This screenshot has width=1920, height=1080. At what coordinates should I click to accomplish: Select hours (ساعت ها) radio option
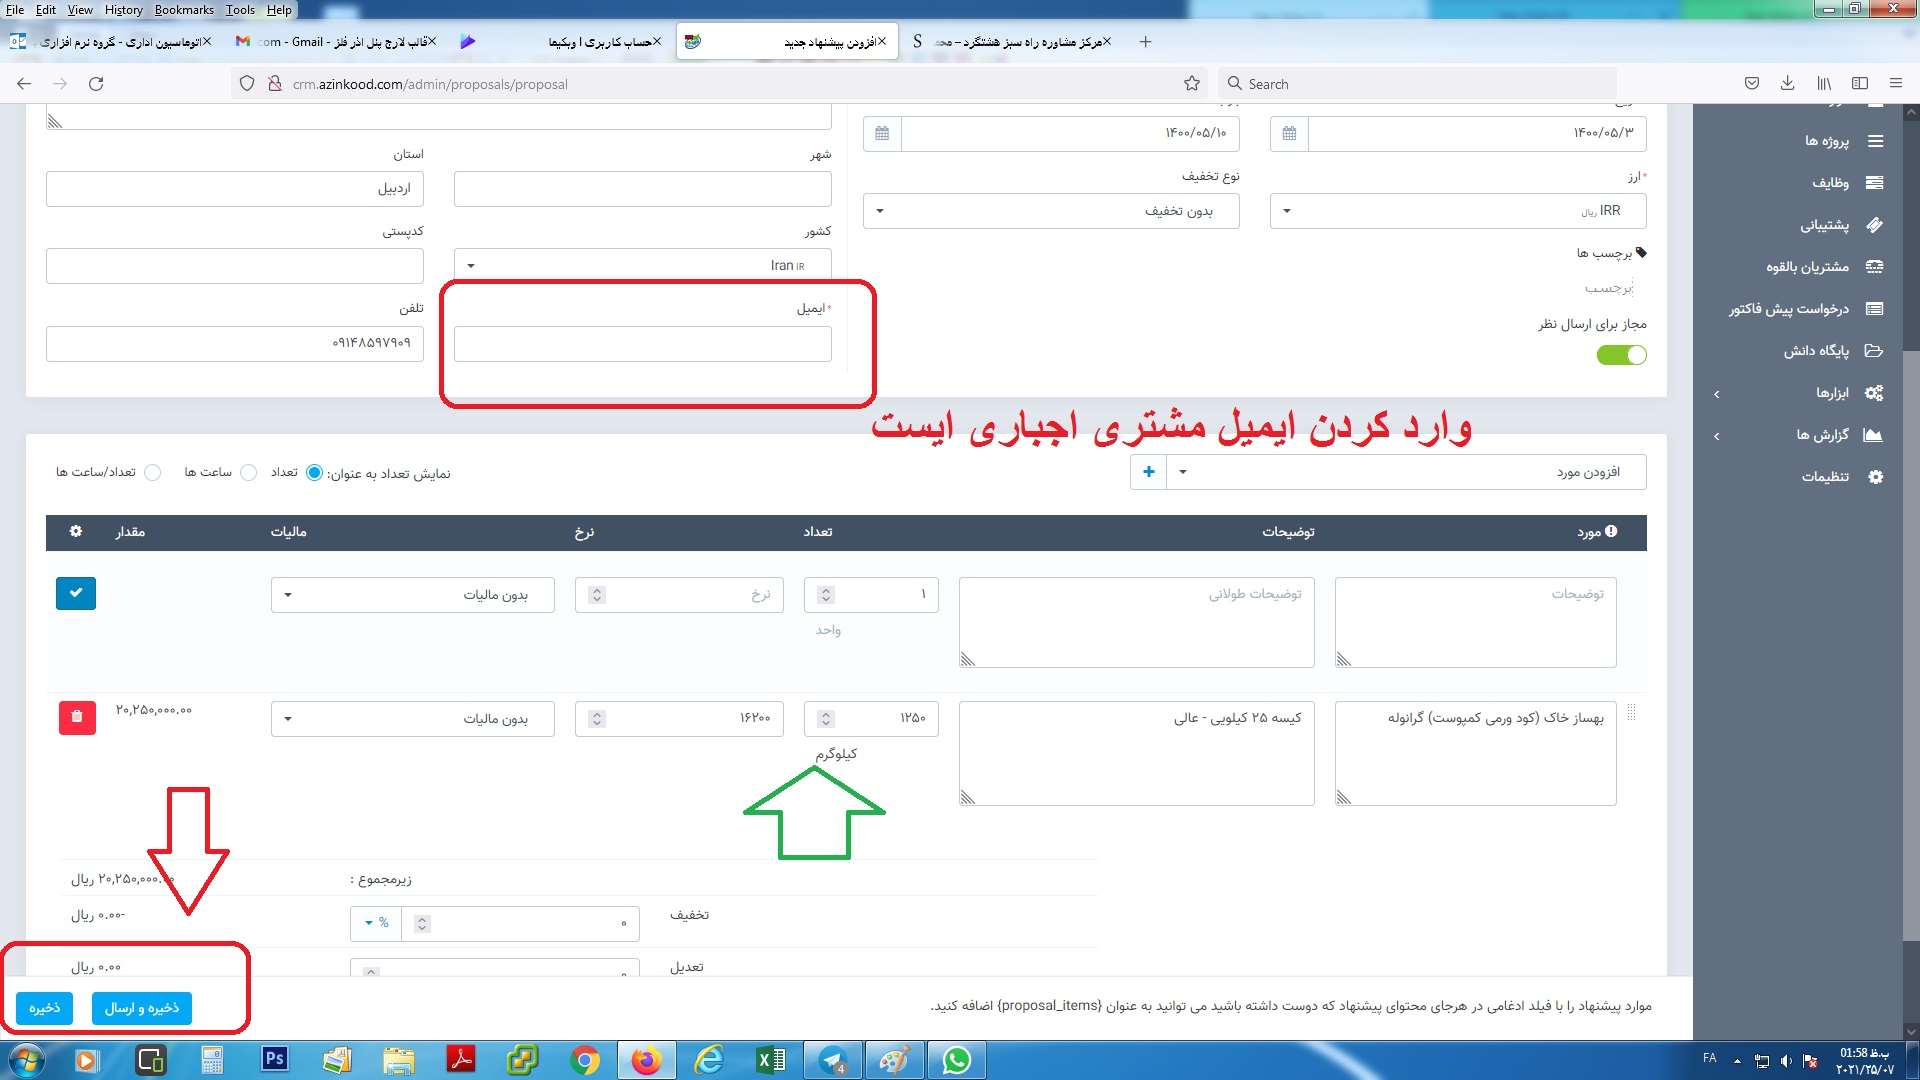(249, 473)
